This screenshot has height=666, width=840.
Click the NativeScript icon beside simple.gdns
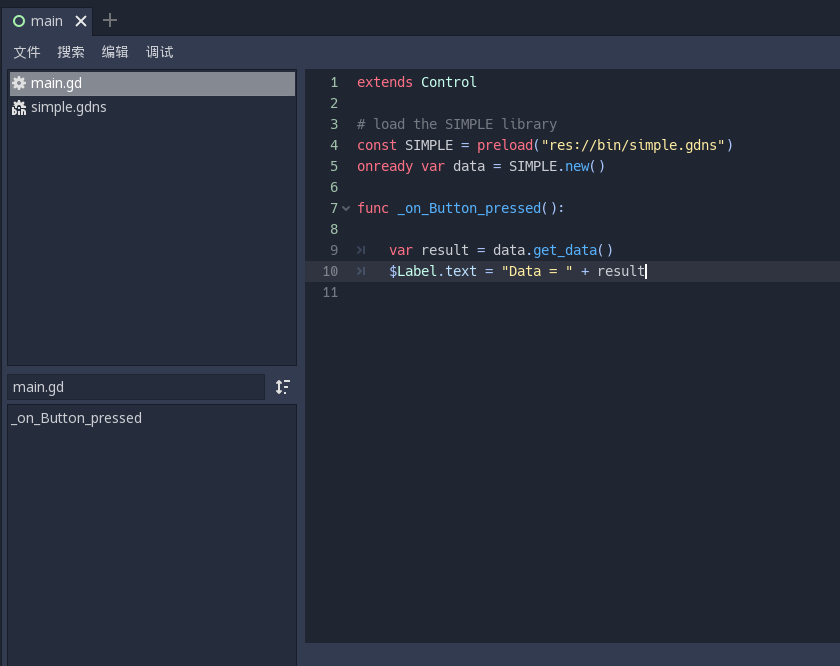(x=18, y=107)
